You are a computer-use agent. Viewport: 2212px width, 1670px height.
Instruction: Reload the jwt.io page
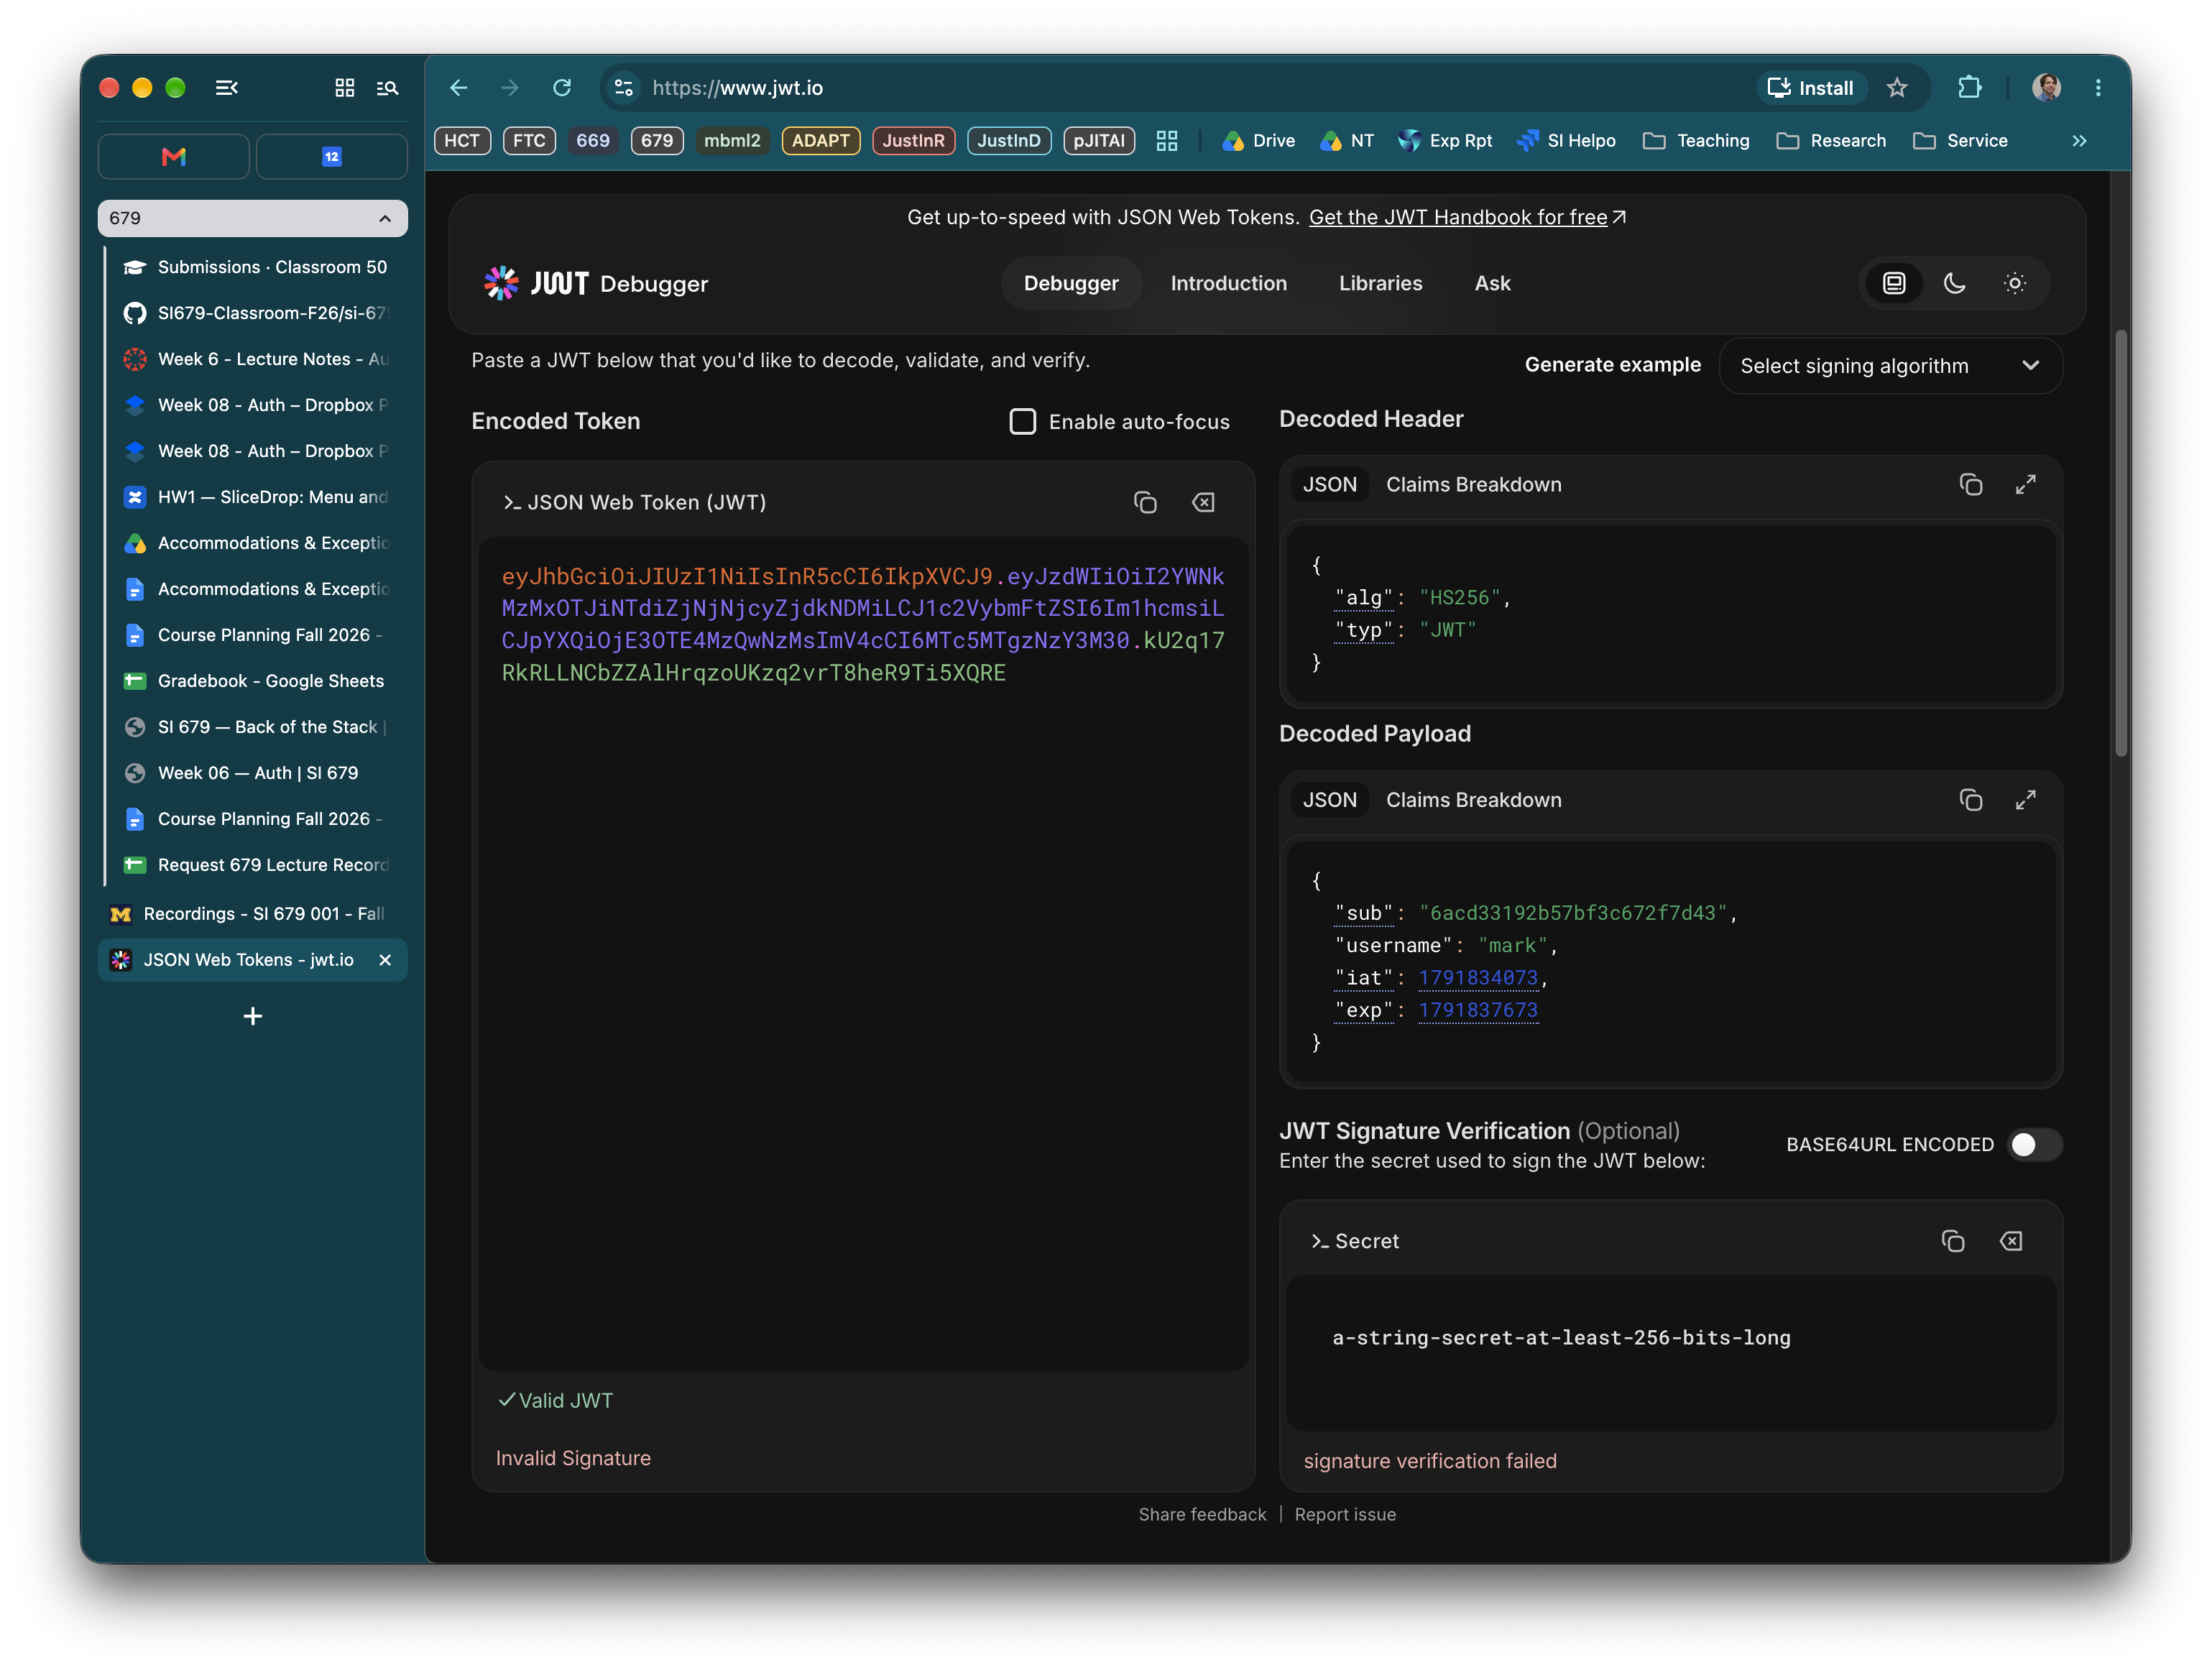[x=562, y=88]
